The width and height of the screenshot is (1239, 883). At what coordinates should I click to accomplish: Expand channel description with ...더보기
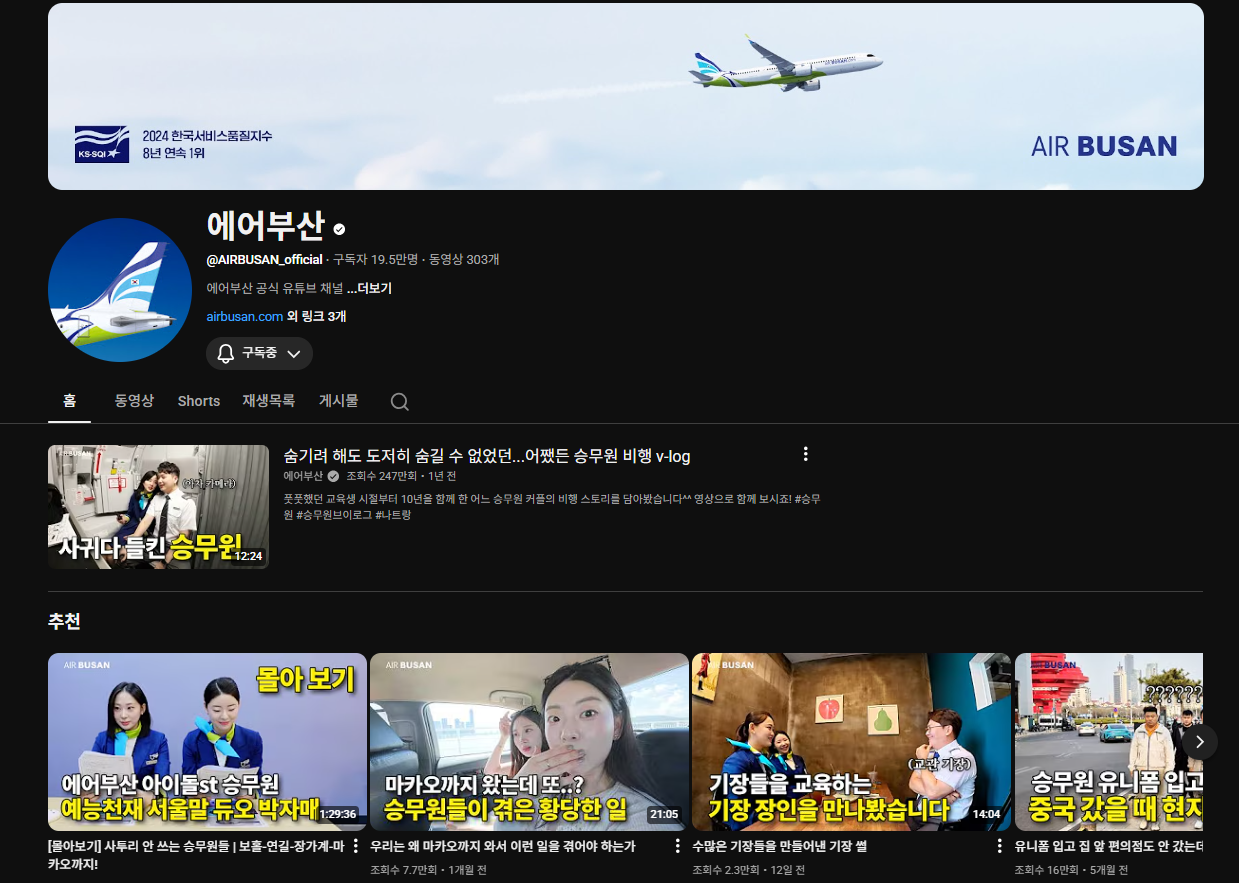click(x=369, y=288)
